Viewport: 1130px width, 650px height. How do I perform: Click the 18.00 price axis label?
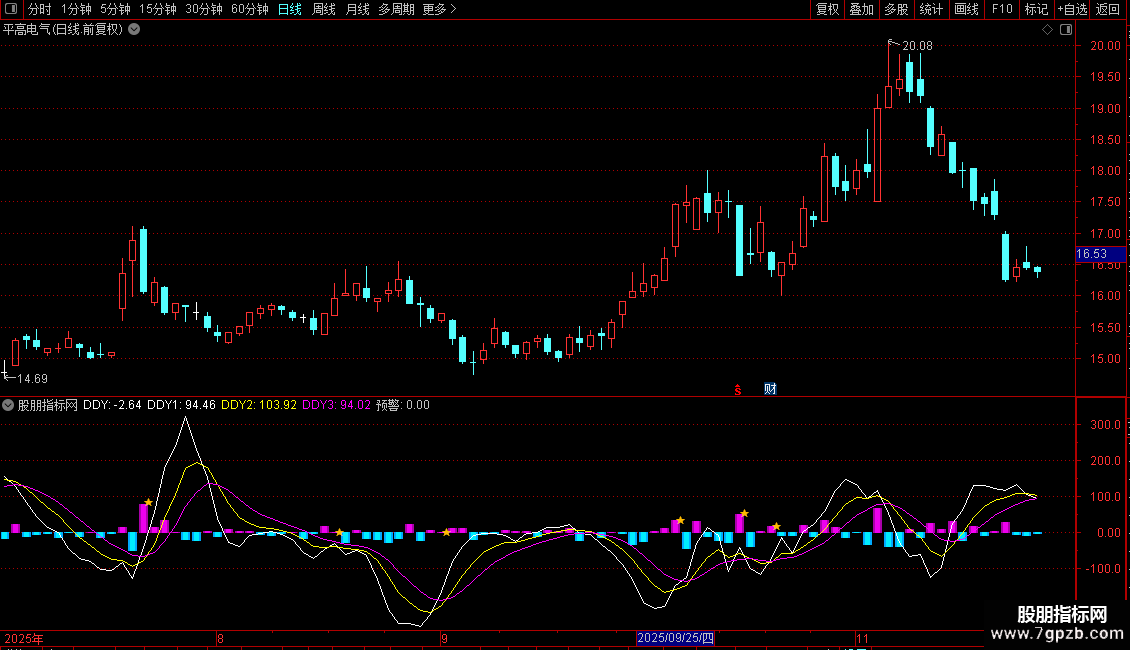coord(1105,171)
